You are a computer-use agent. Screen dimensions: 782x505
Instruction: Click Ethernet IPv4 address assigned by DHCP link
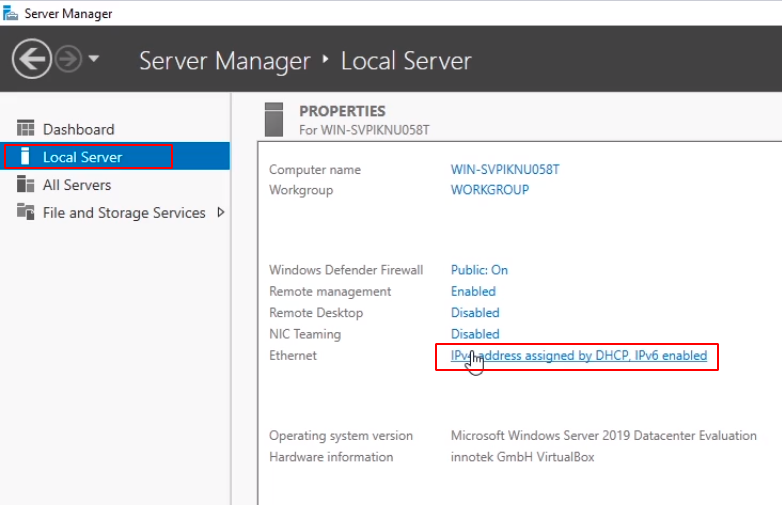(578, 355)
